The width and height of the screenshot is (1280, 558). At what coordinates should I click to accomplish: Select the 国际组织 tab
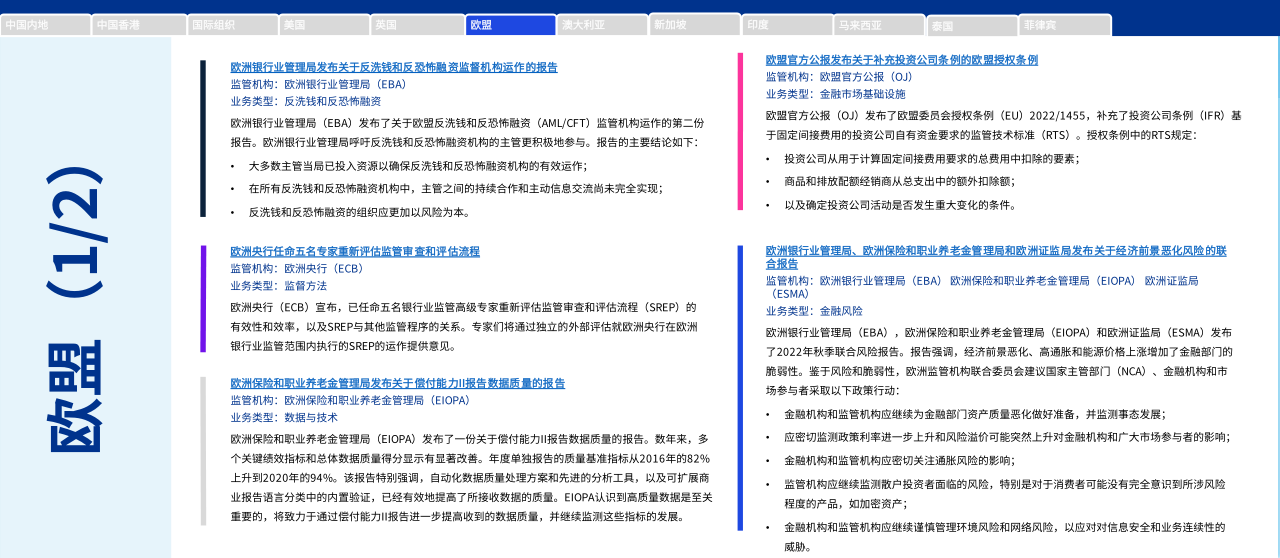231,25
